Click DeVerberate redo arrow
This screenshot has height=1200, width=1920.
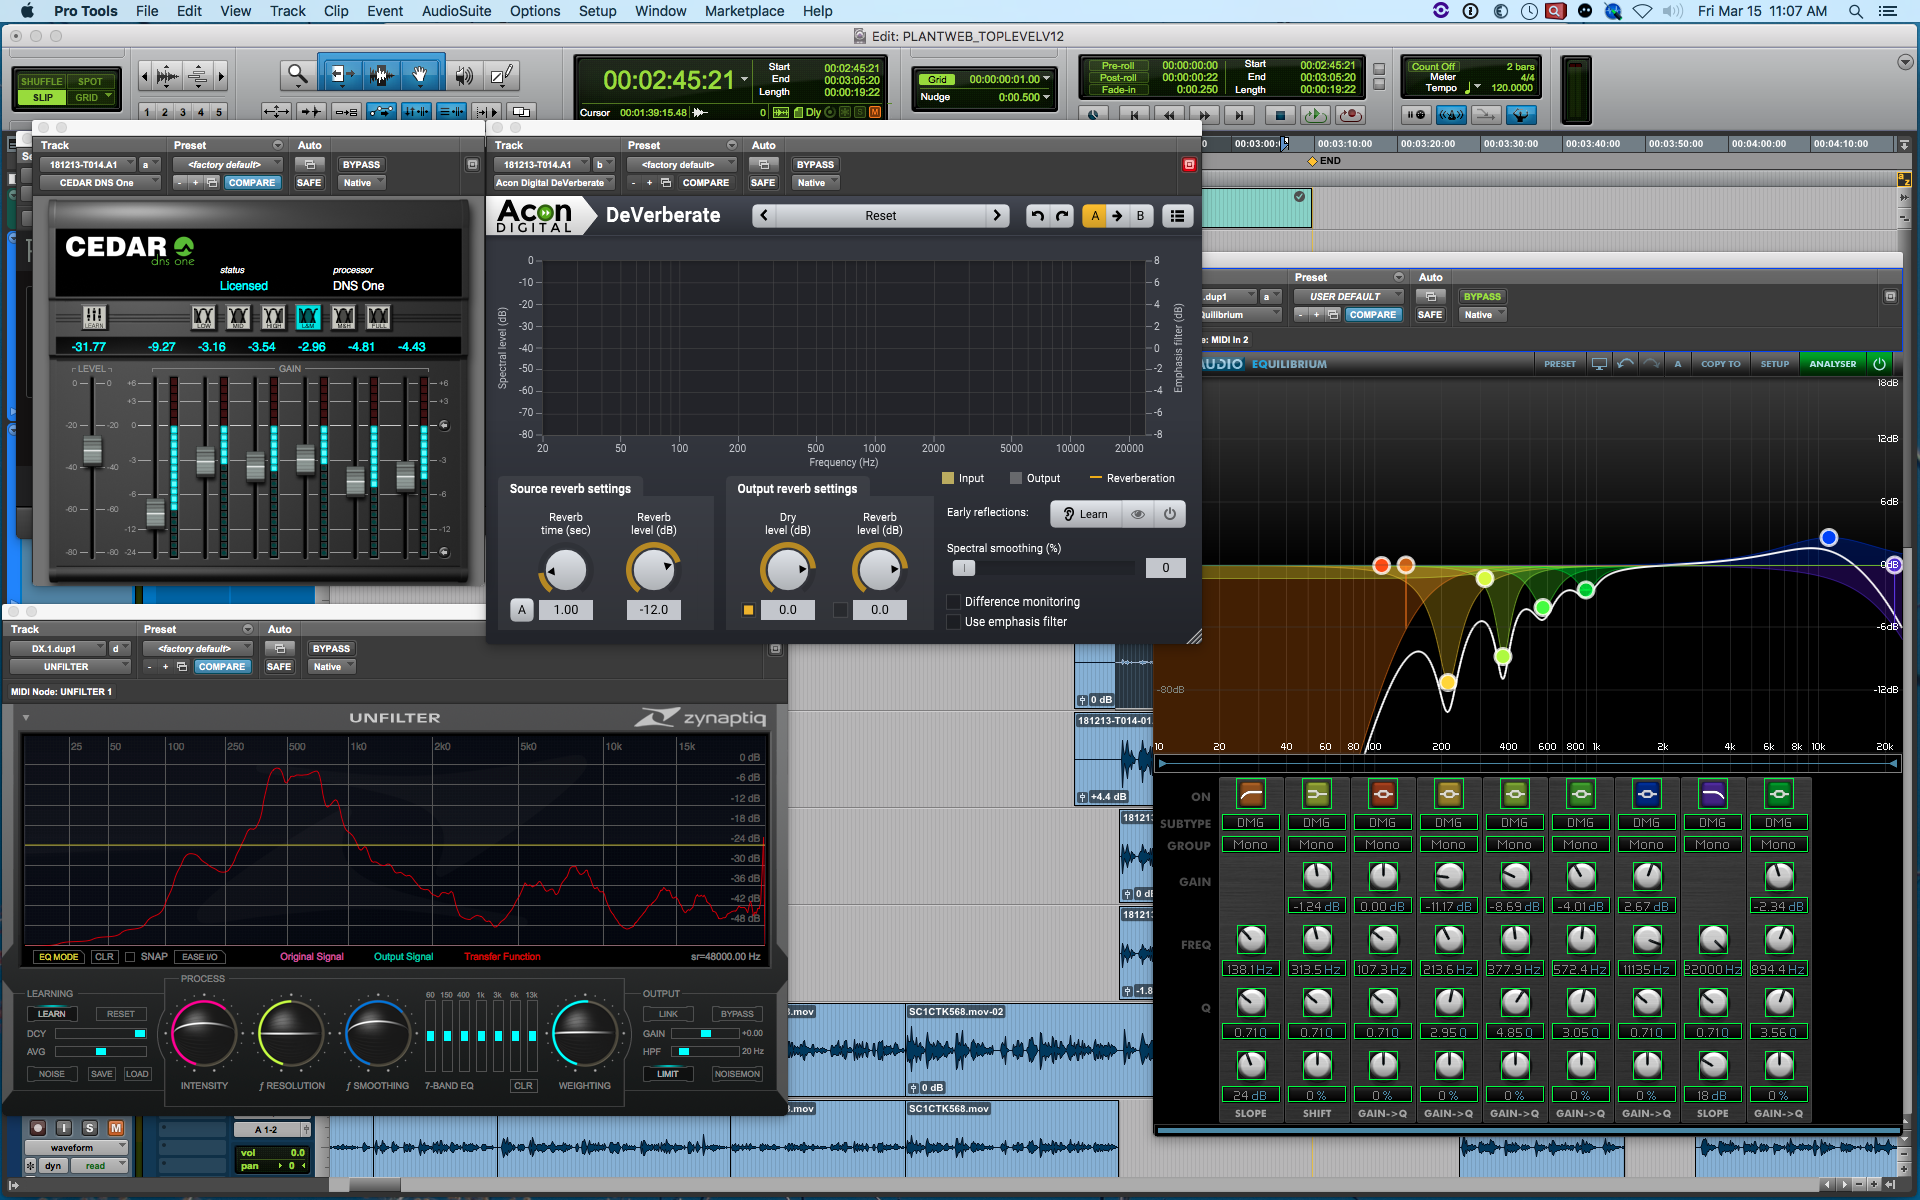pos(1062,215)
